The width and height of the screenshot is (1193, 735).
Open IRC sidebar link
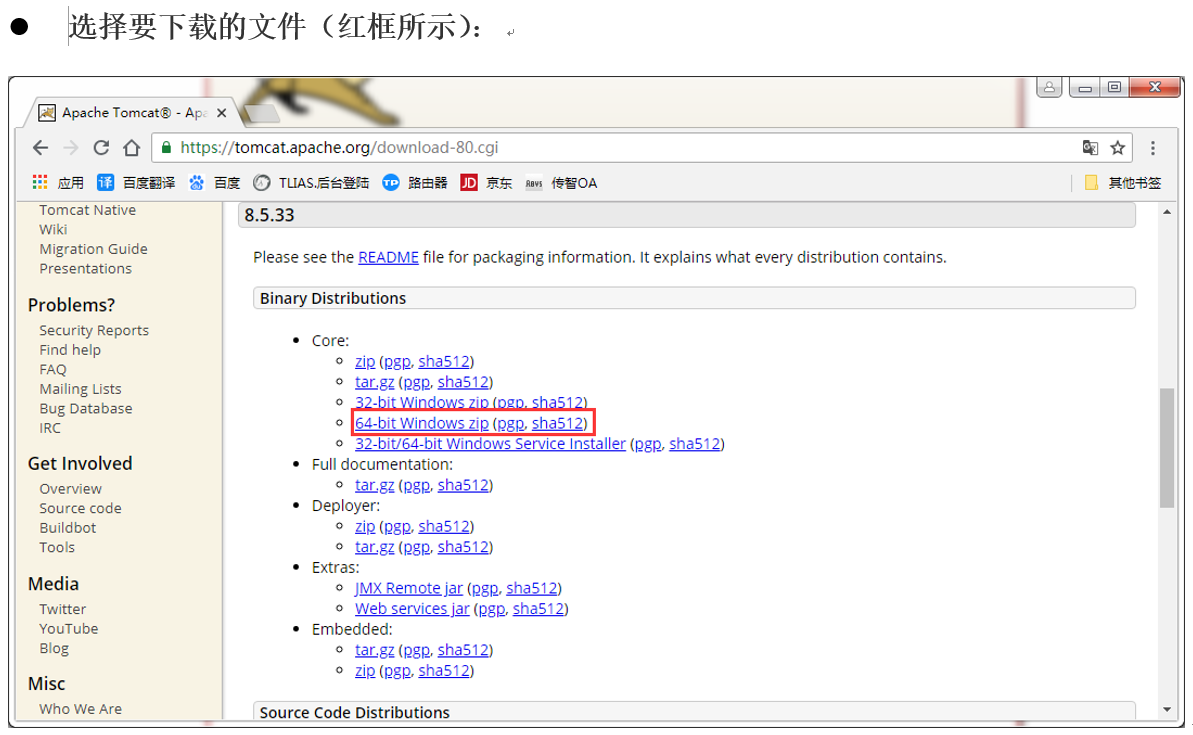click(x=50, y=428)
